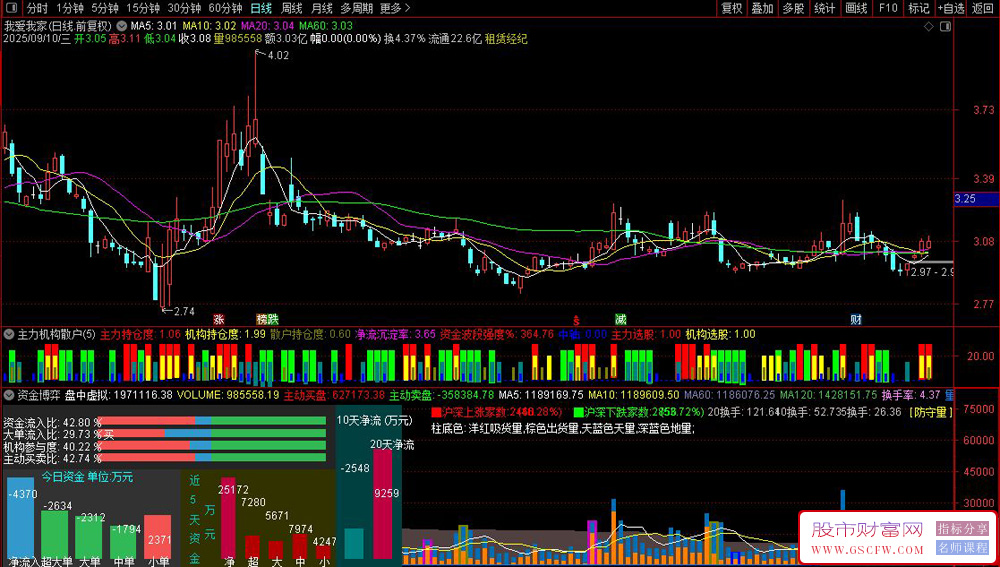The width and height of the screenshot is (1000, 567).
Task: Open the main chart indicator dropdown beside 我爱我家
Action: click(122, 26)
